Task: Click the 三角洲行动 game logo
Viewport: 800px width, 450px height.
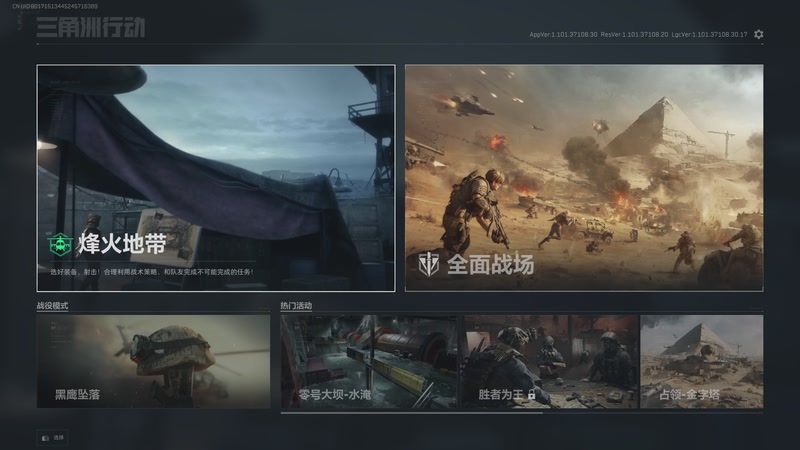Action: (91, 27)
